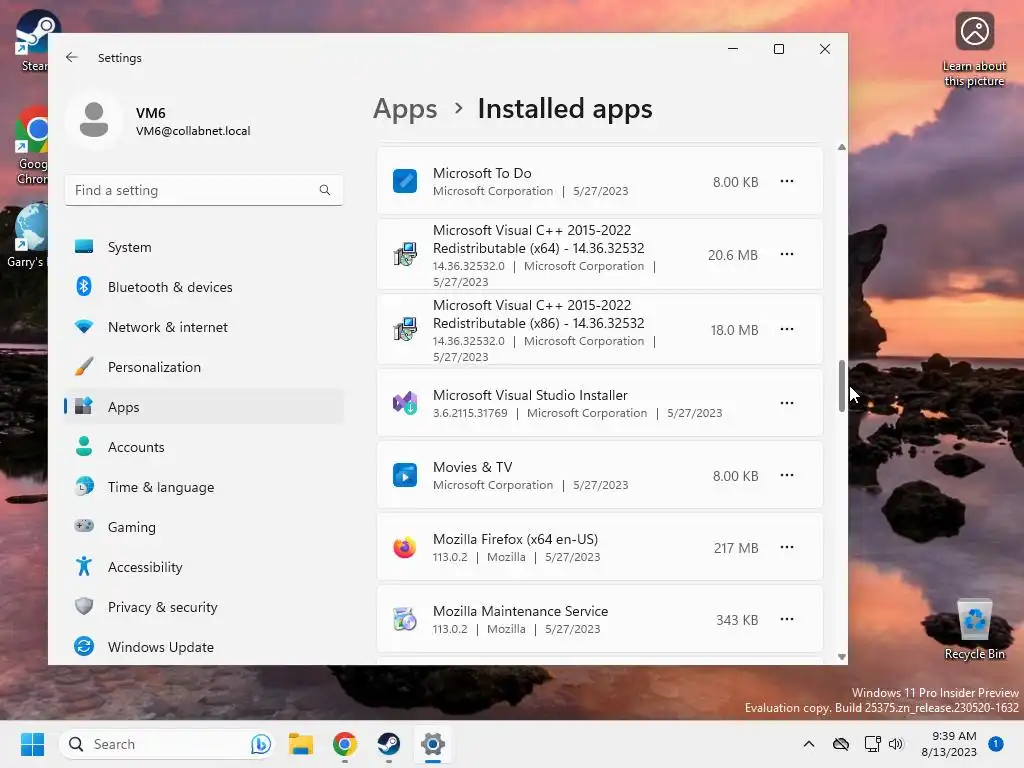The height and width of the screenshot is (768, 1024).
Task: Select the Google Chrome desktop shortcut
Action: (x=31, y=145)
